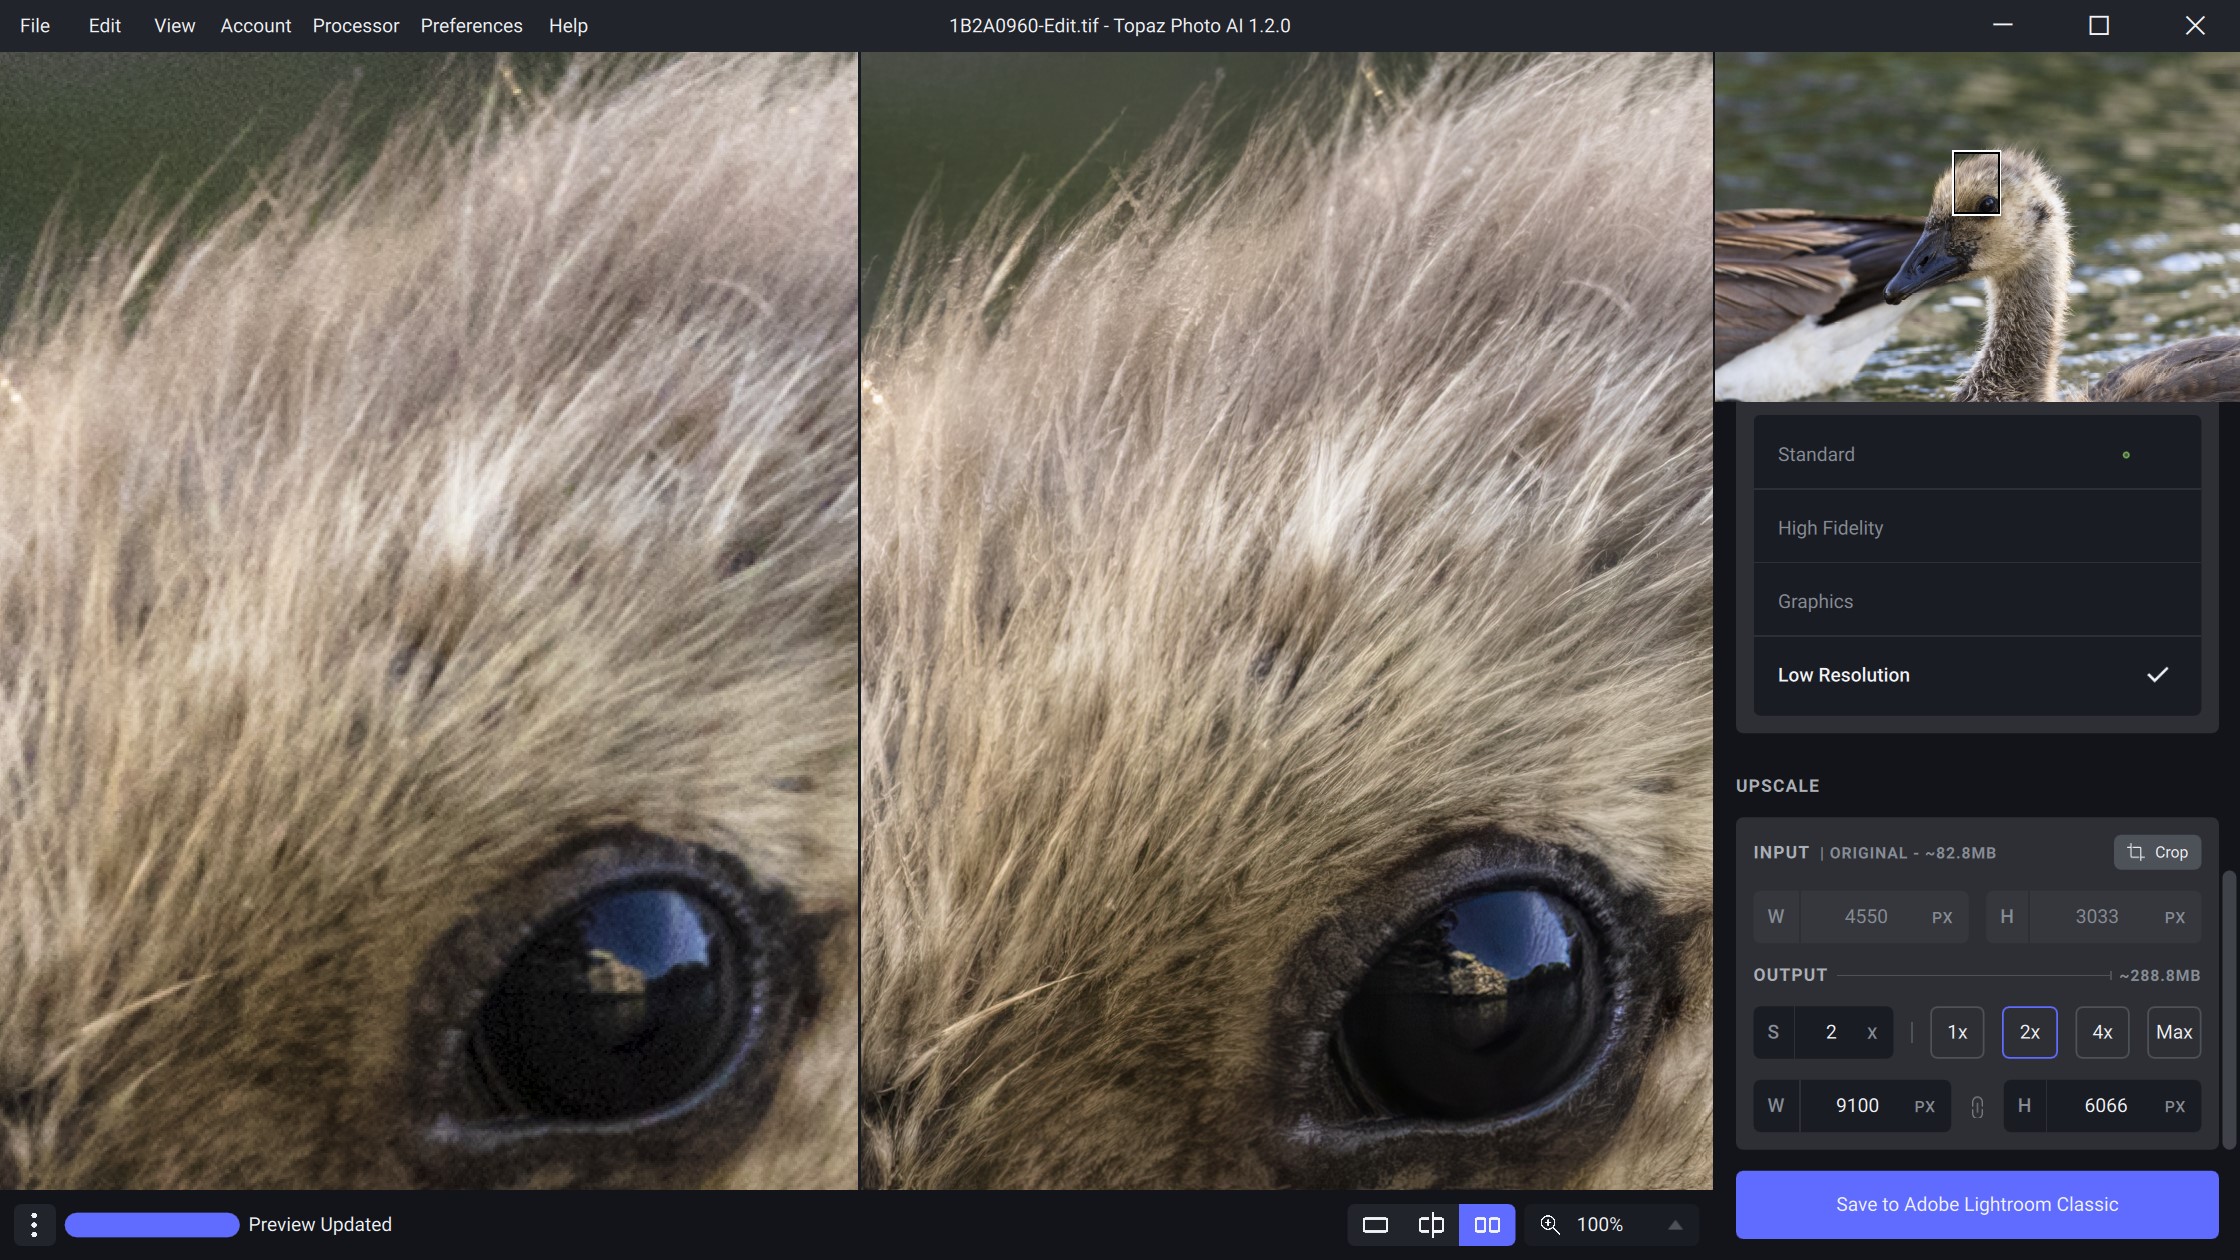Enable the 1x upscale option
Image resolution: width=2240 pixels, height=1260 pixels.
[1956, 1031]
